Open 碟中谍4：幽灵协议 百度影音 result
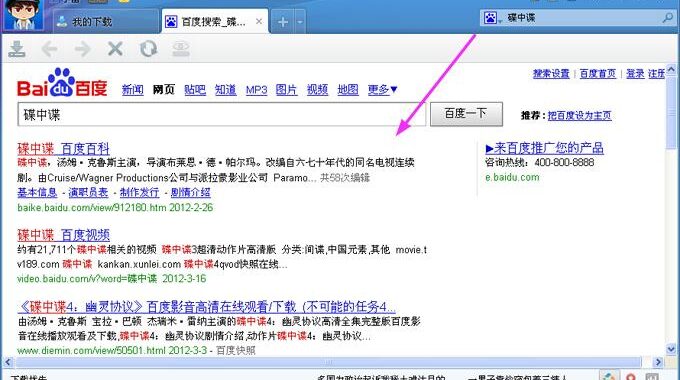The width and height of the screenshot is (680, 380). 206,307
